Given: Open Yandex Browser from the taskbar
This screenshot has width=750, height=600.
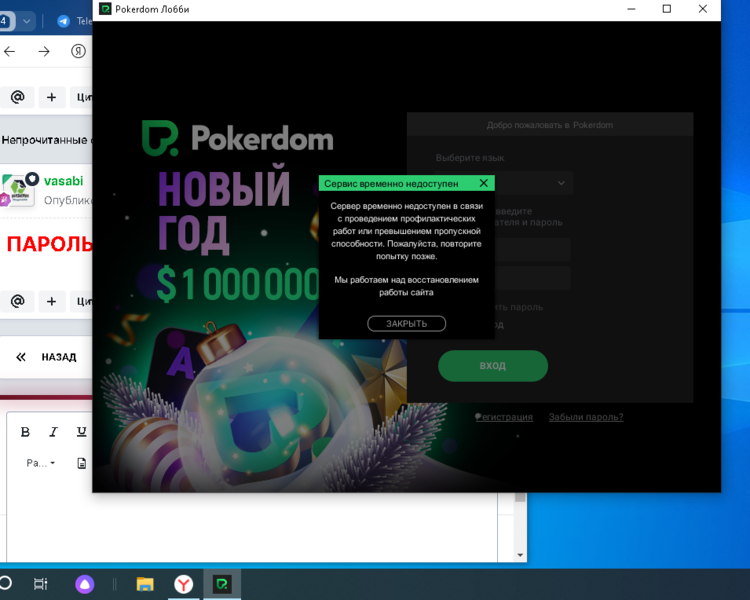Looking at the screenshot, I should coord(184,584).
